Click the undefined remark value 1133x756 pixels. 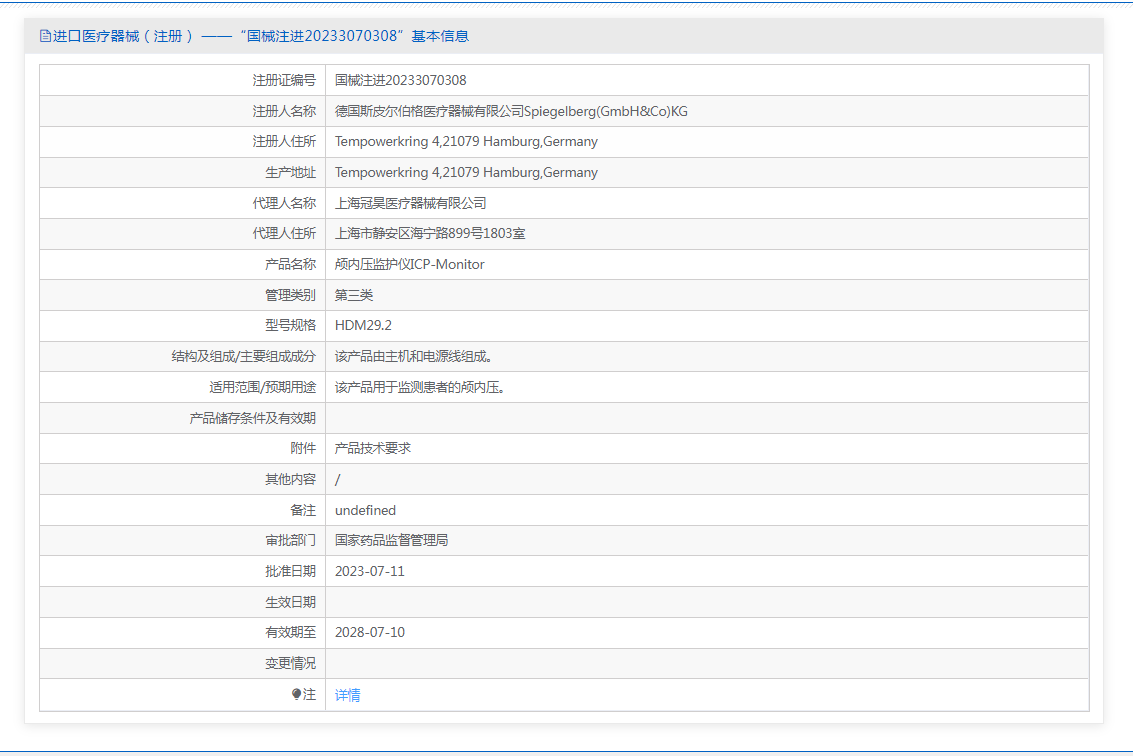click(x=365, y=510)
